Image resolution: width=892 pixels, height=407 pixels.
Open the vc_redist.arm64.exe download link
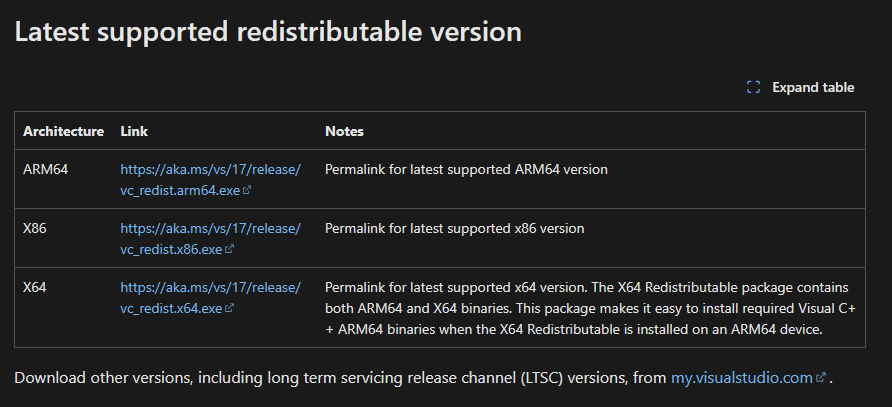click(x=210, y=179)
